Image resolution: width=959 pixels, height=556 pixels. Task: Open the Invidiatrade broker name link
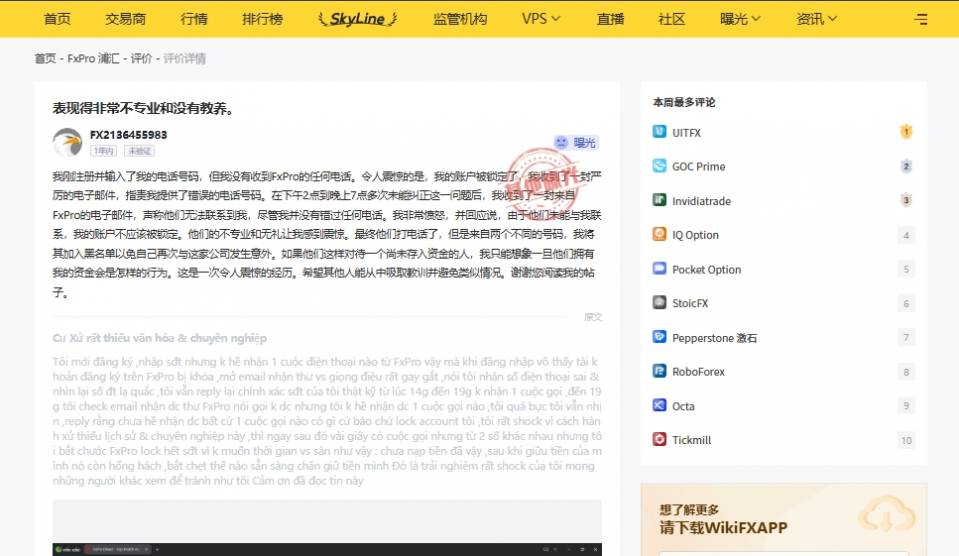702,201
